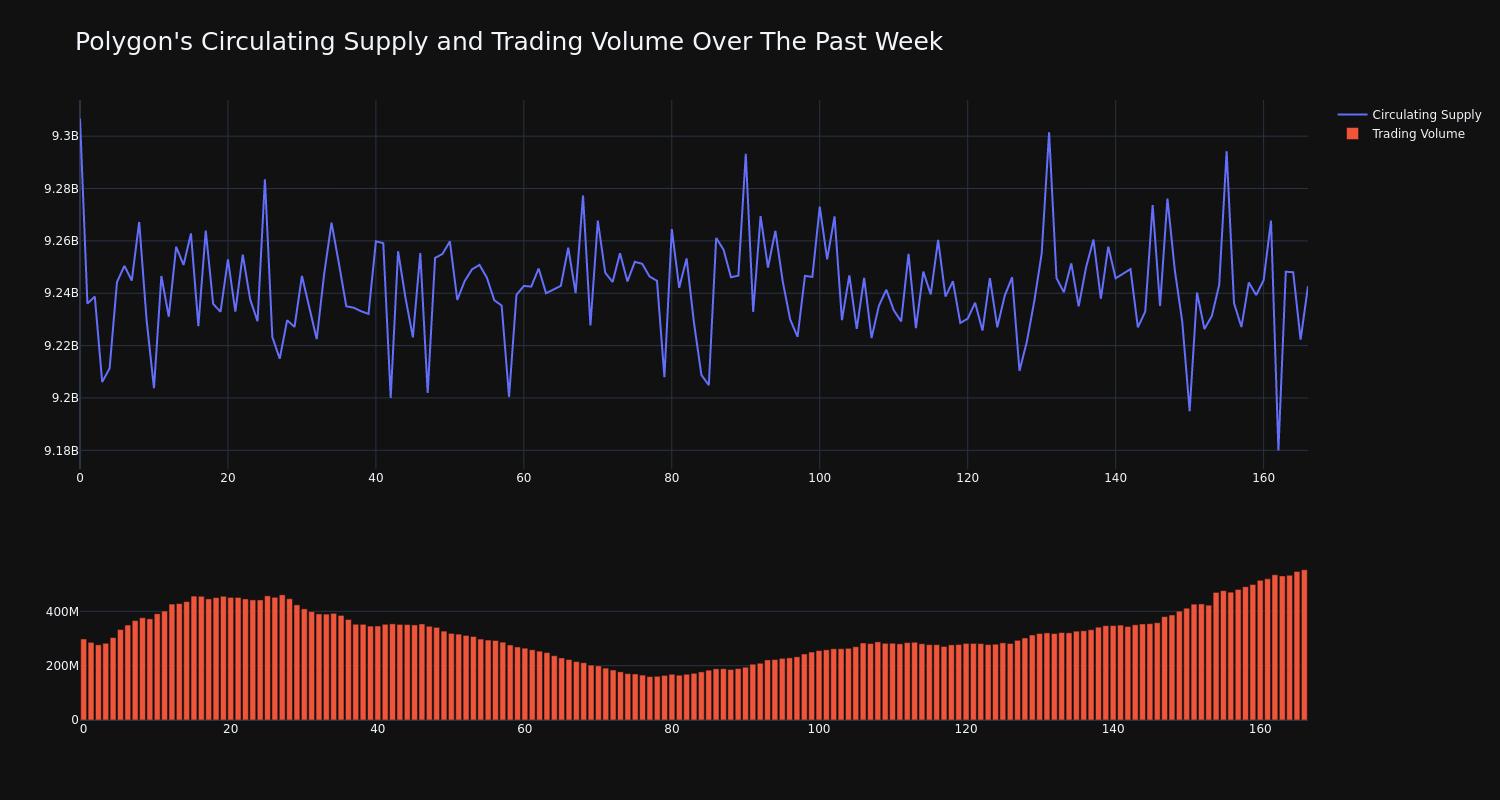Screen dimensions: 1500x800
Task: Click the 9.24B y-axis label
Action: pyautogui.click(x=61, y=293)
